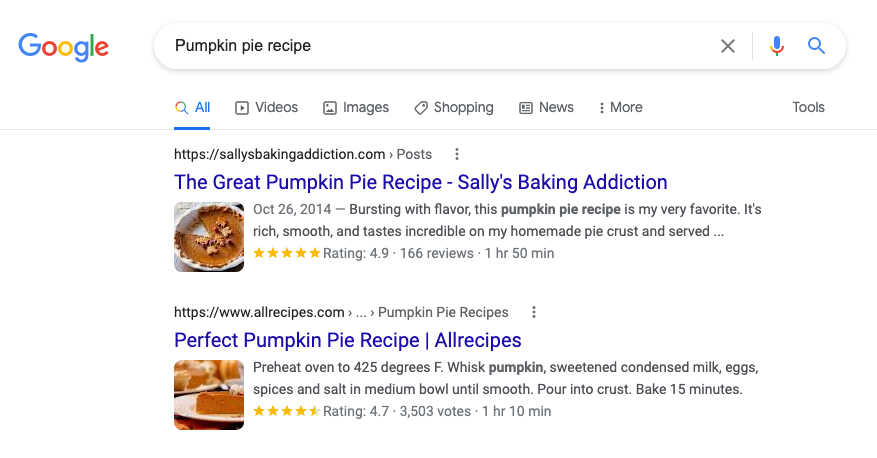Click Sally's pumpkin pie thumbnail image
Image resolution: width=877 pixels, height=458 pixels.
point(209,237)
